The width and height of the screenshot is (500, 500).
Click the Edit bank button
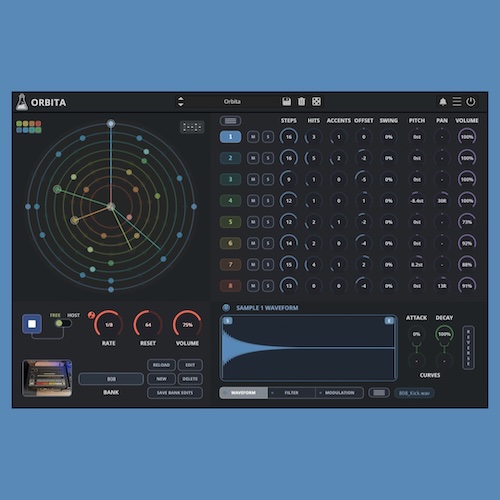coord(190,365)
